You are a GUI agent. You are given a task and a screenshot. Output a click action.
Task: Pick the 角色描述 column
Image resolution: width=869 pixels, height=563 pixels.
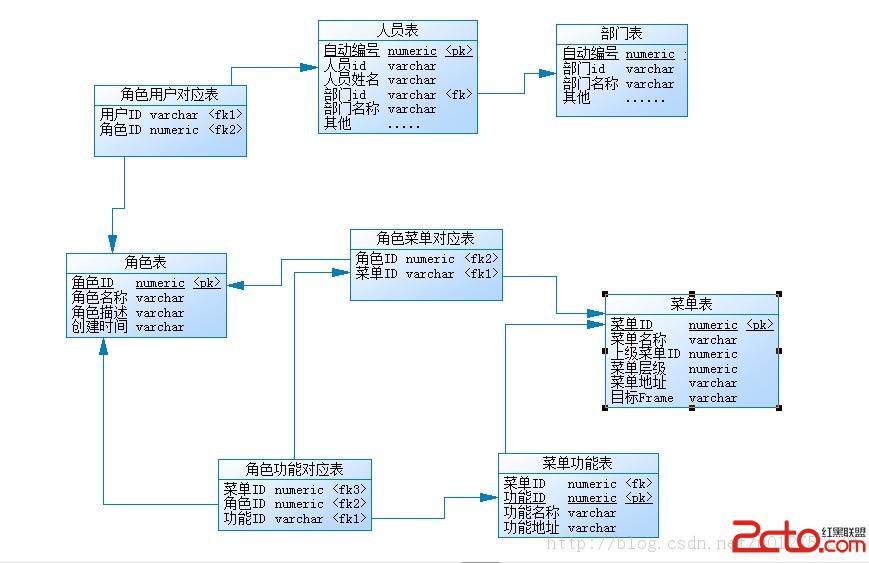(x=127, y=313)
